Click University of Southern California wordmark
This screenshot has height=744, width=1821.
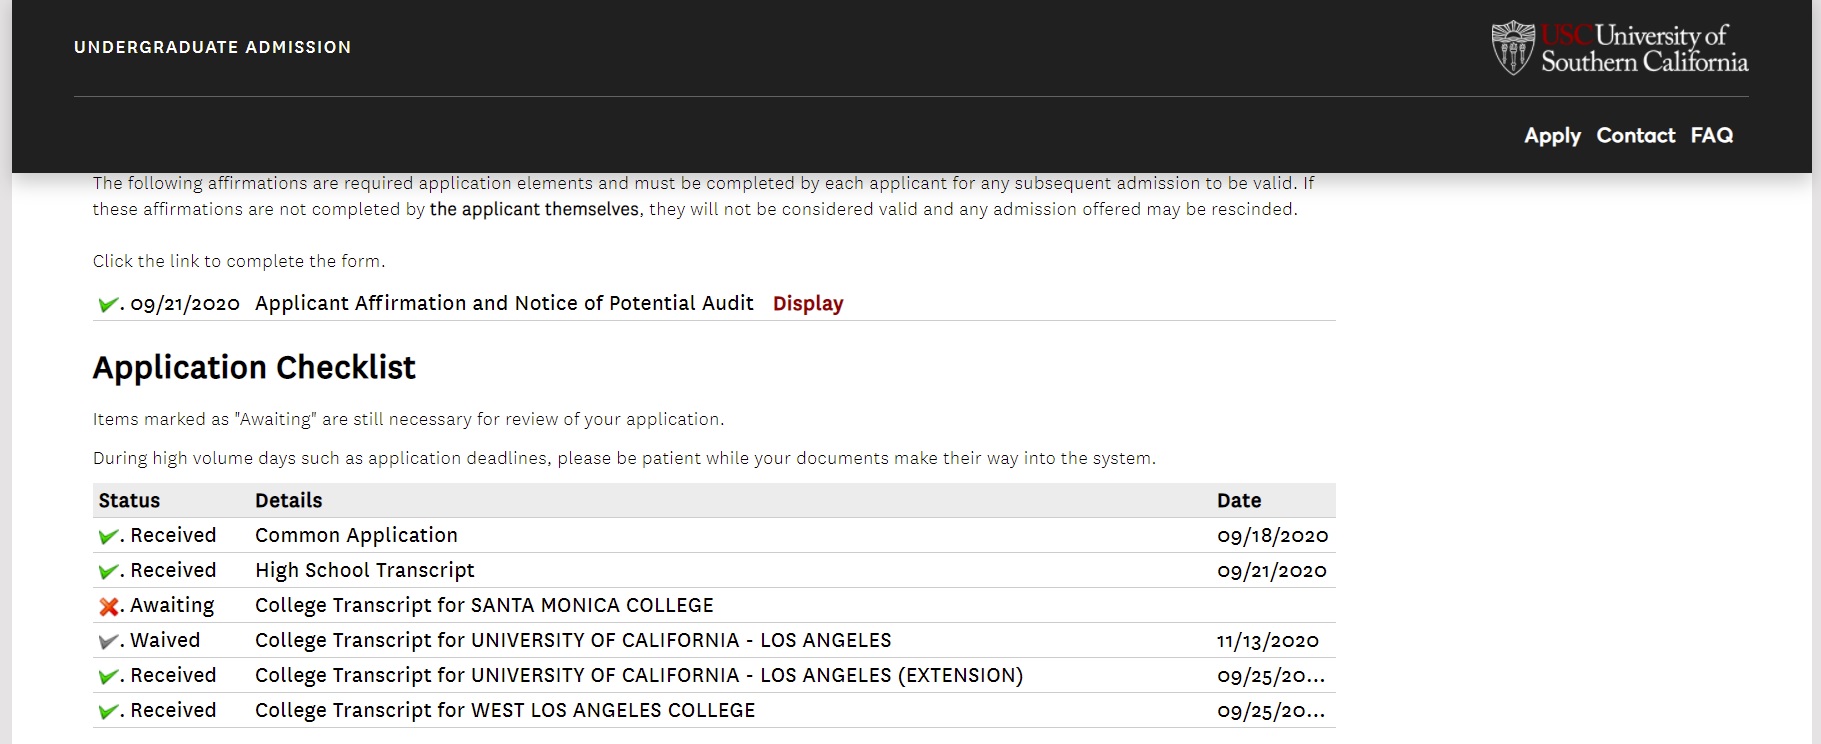click(x=1644, y=48)
